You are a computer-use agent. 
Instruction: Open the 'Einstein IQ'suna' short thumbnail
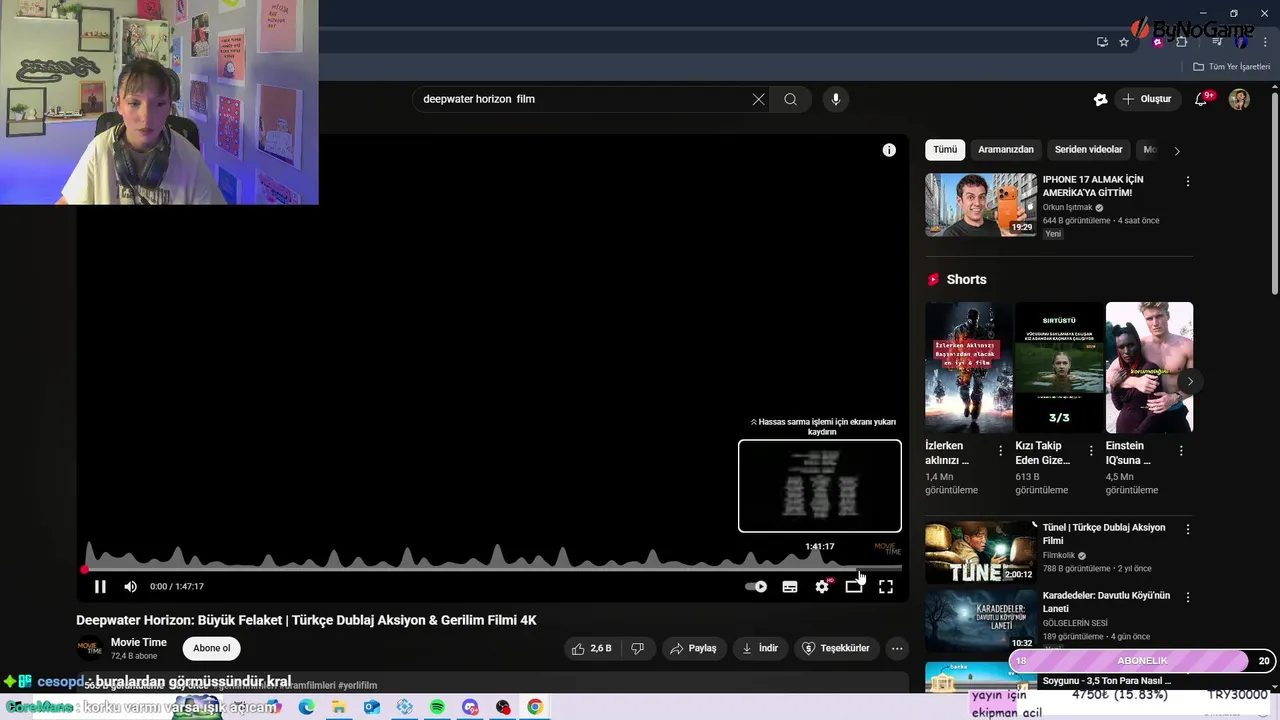tap(1149, 367)
